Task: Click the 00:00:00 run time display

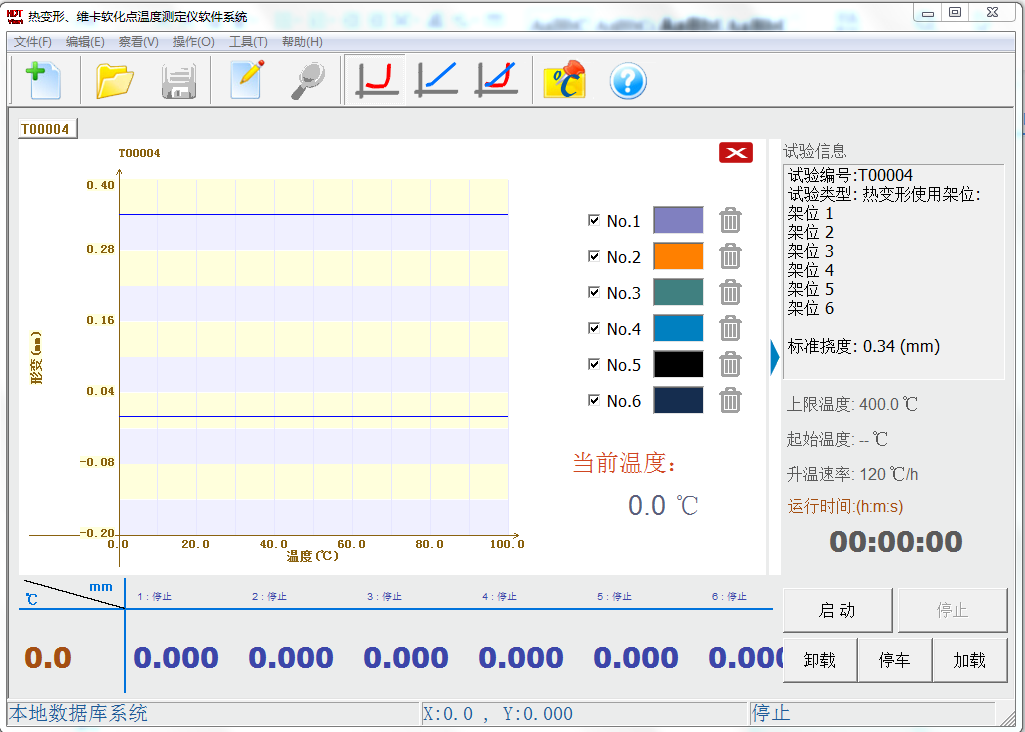Action: (896, 542)
